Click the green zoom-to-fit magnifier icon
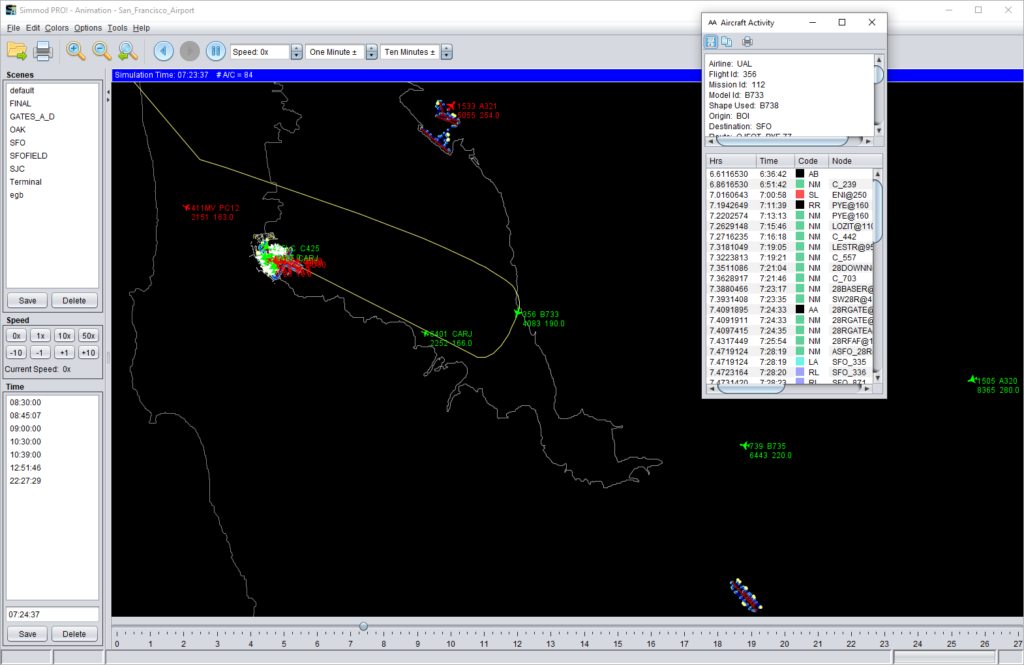Screen dimensions: 1024x665 [127, 51]
